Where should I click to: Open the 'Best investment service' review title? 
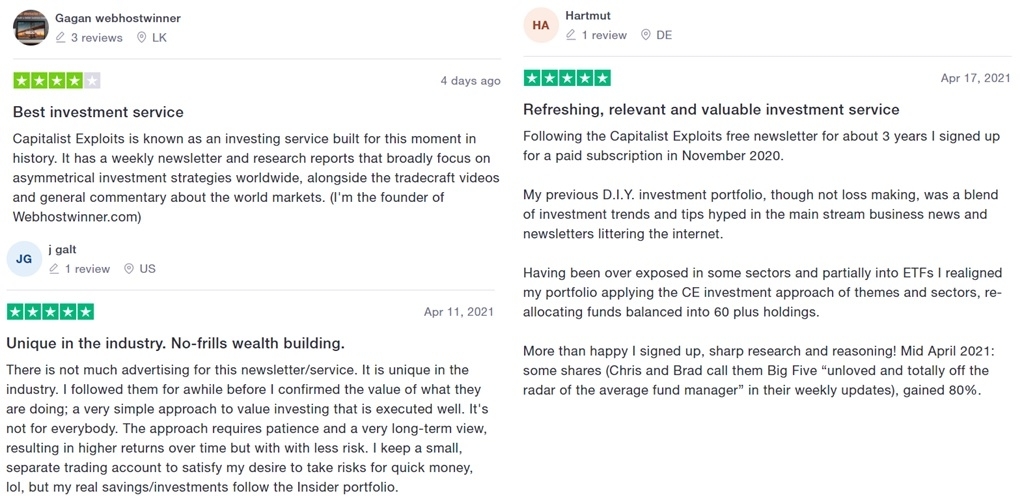click(98, 112)
